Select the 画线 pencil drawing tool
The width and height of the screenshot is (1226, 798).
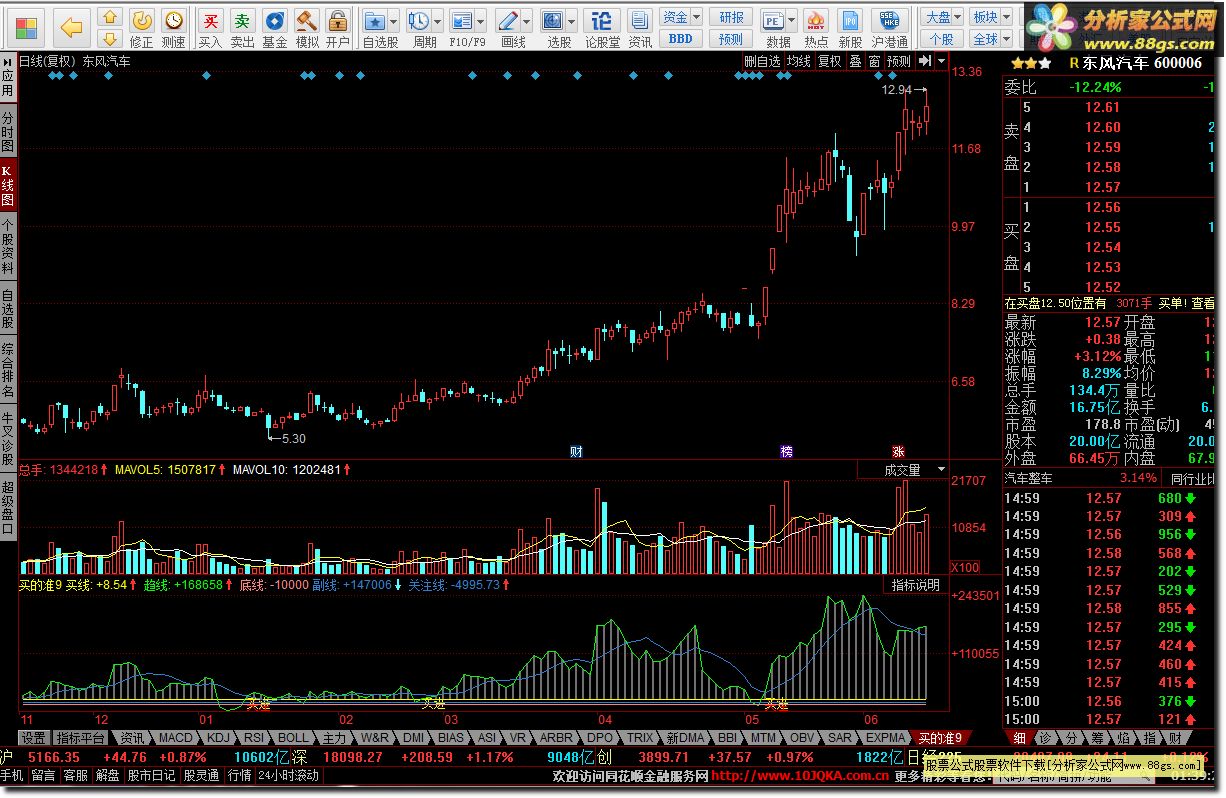tap(508, 20)
